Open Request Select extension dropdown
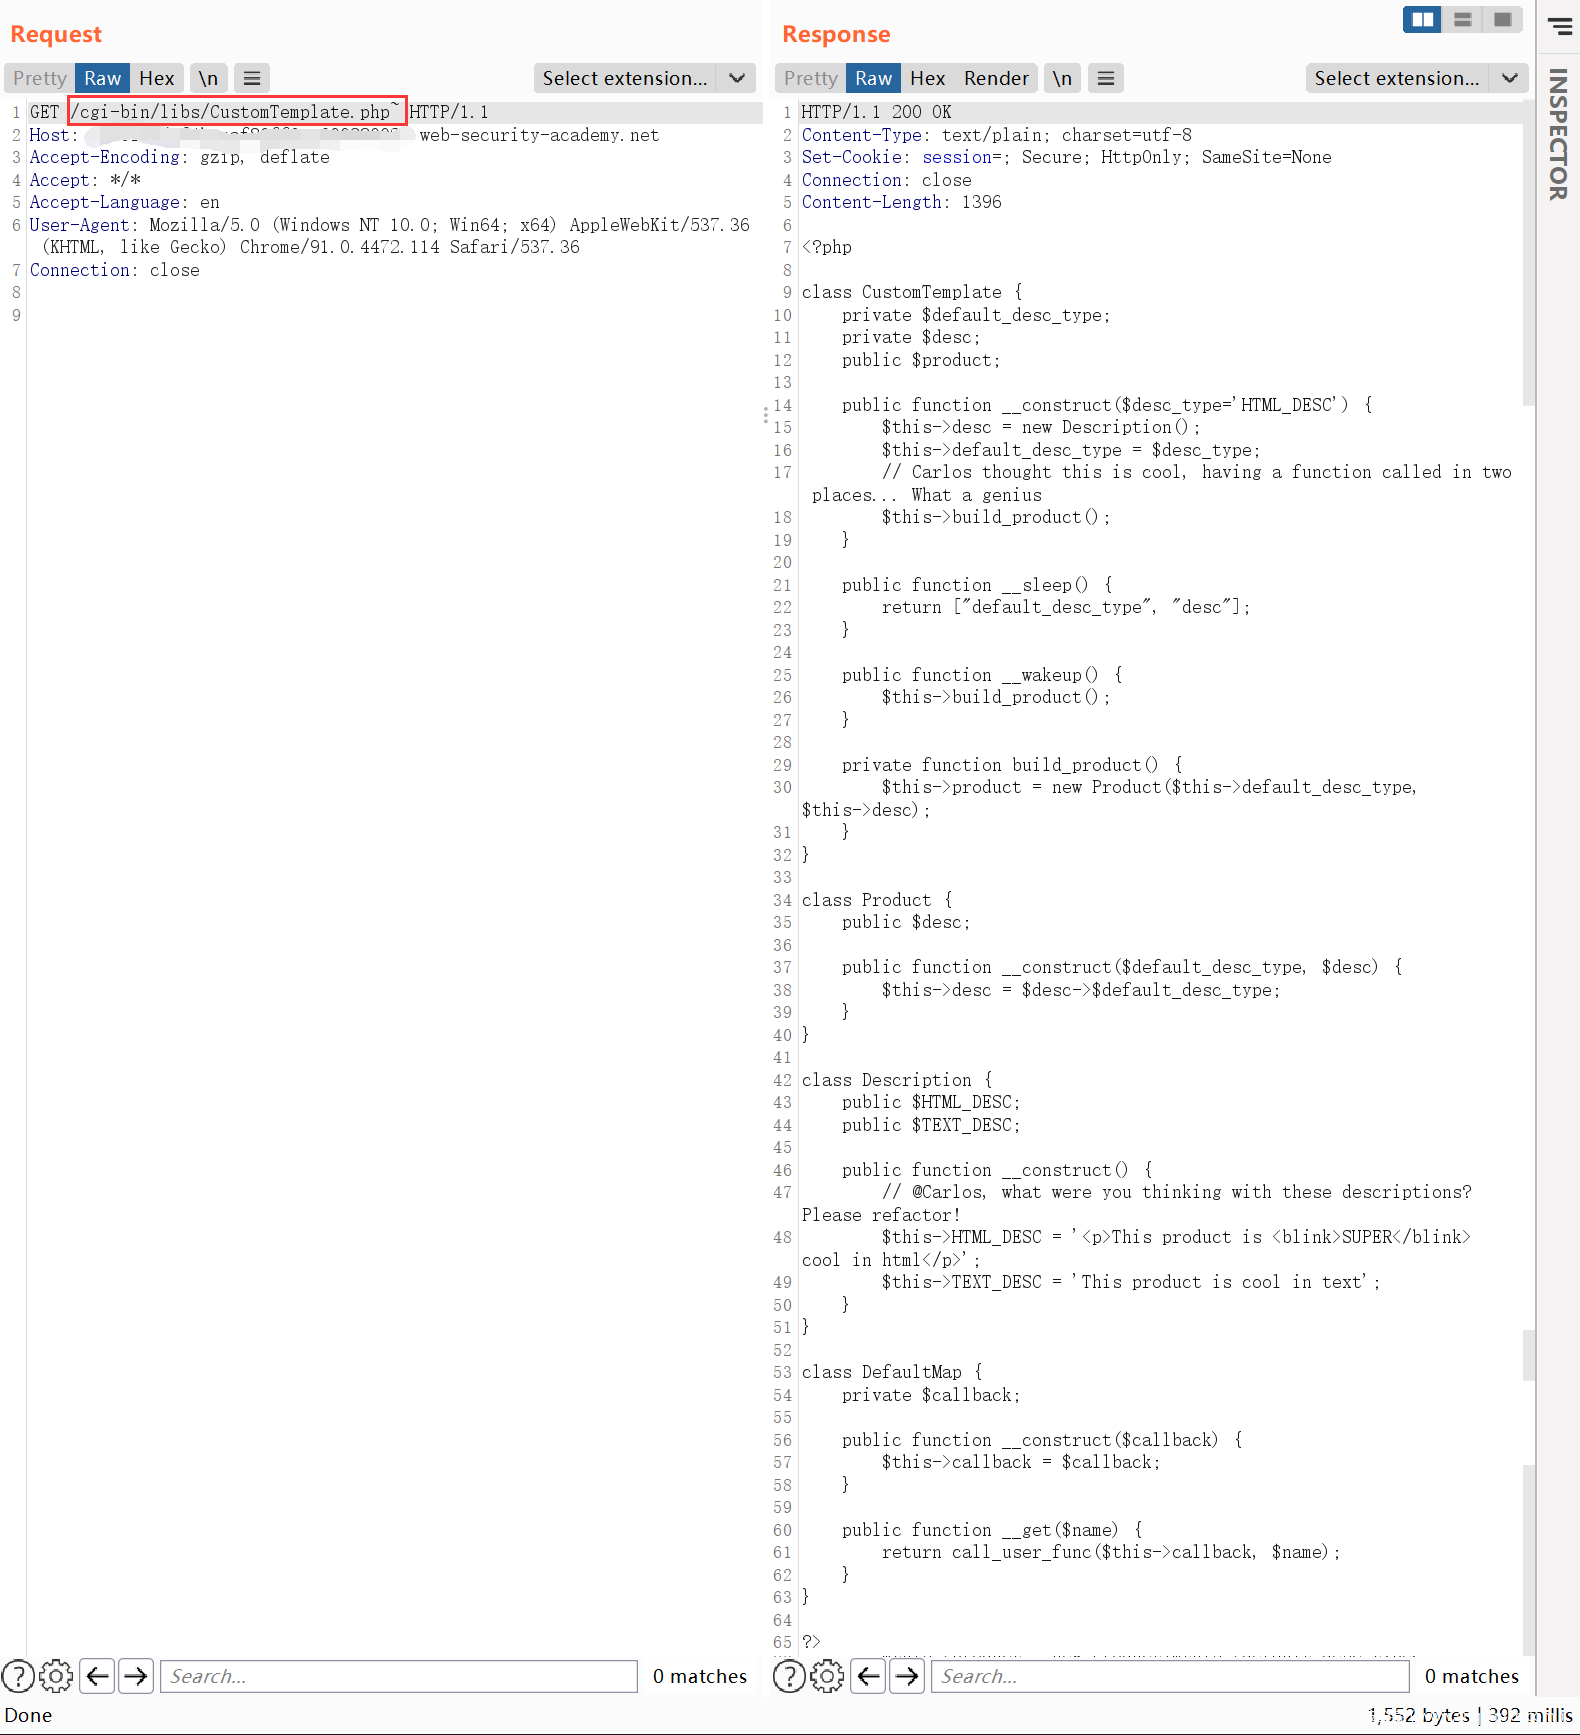The width and height of the screenshot is (1580, 1735). (x=624, y=78)
